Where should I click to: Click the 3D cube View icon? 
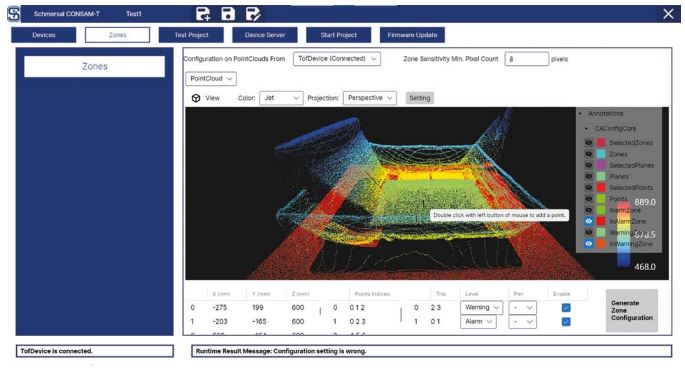tap(196, 98)
